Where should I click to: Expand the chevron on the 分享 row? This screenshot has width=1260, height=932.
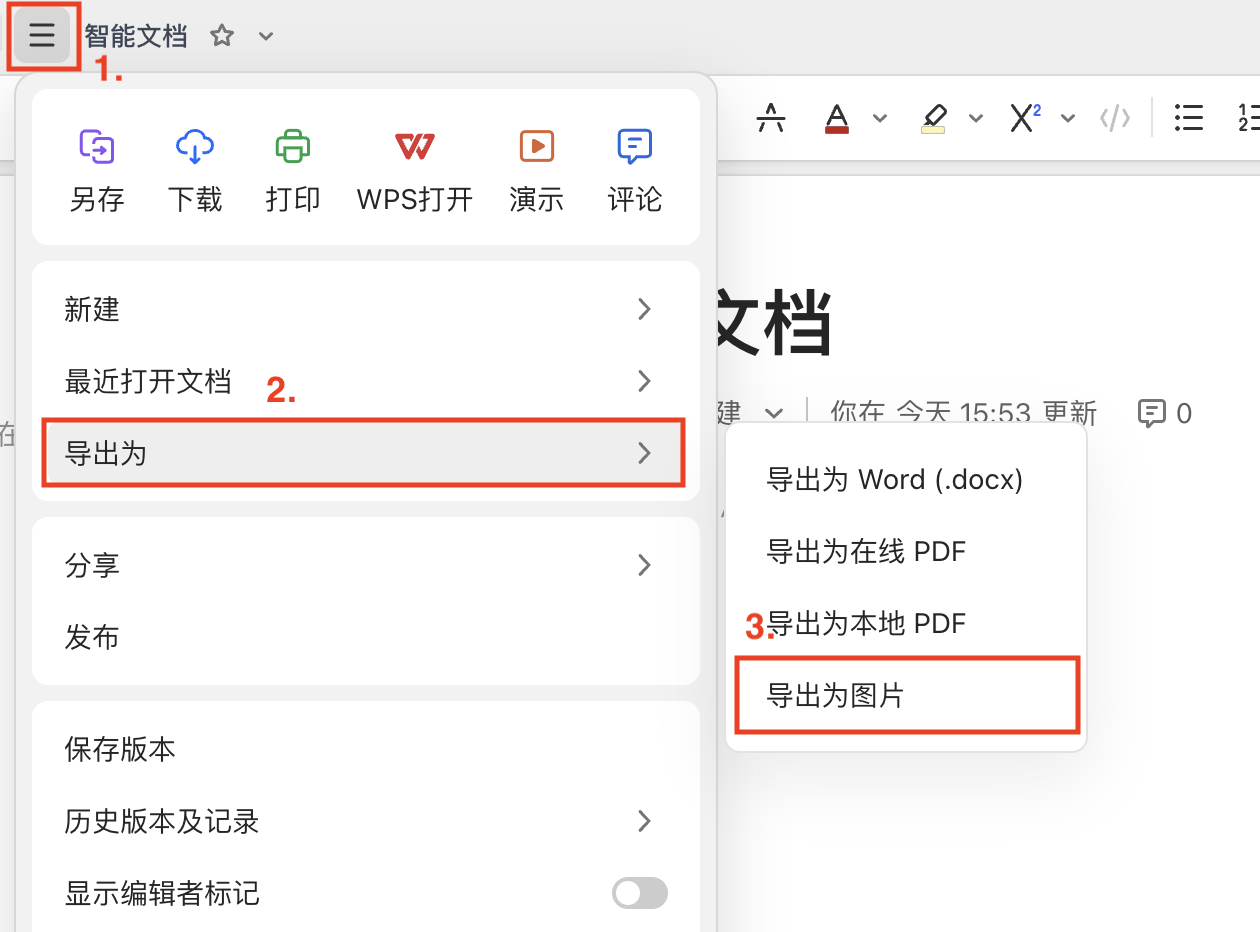(x=645, y=565)
